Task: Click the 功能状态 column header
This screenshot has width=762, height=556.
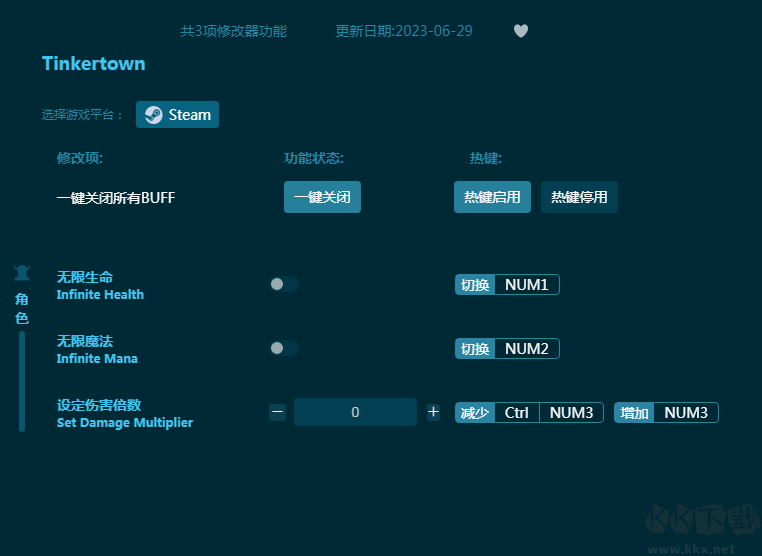Action: pos(314,158)
